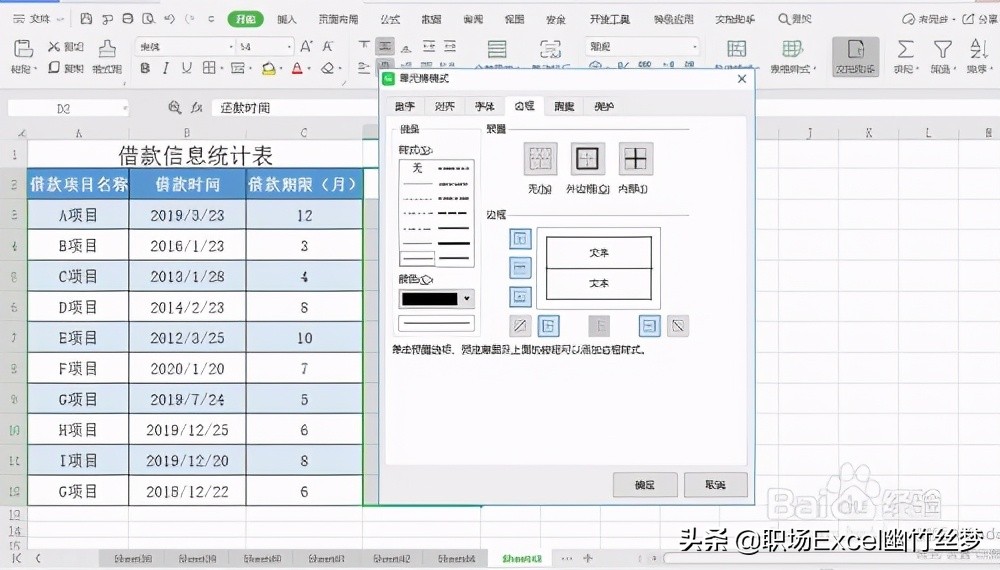Toggle the top border button
1000x570 pixels.
click(520, 239)
